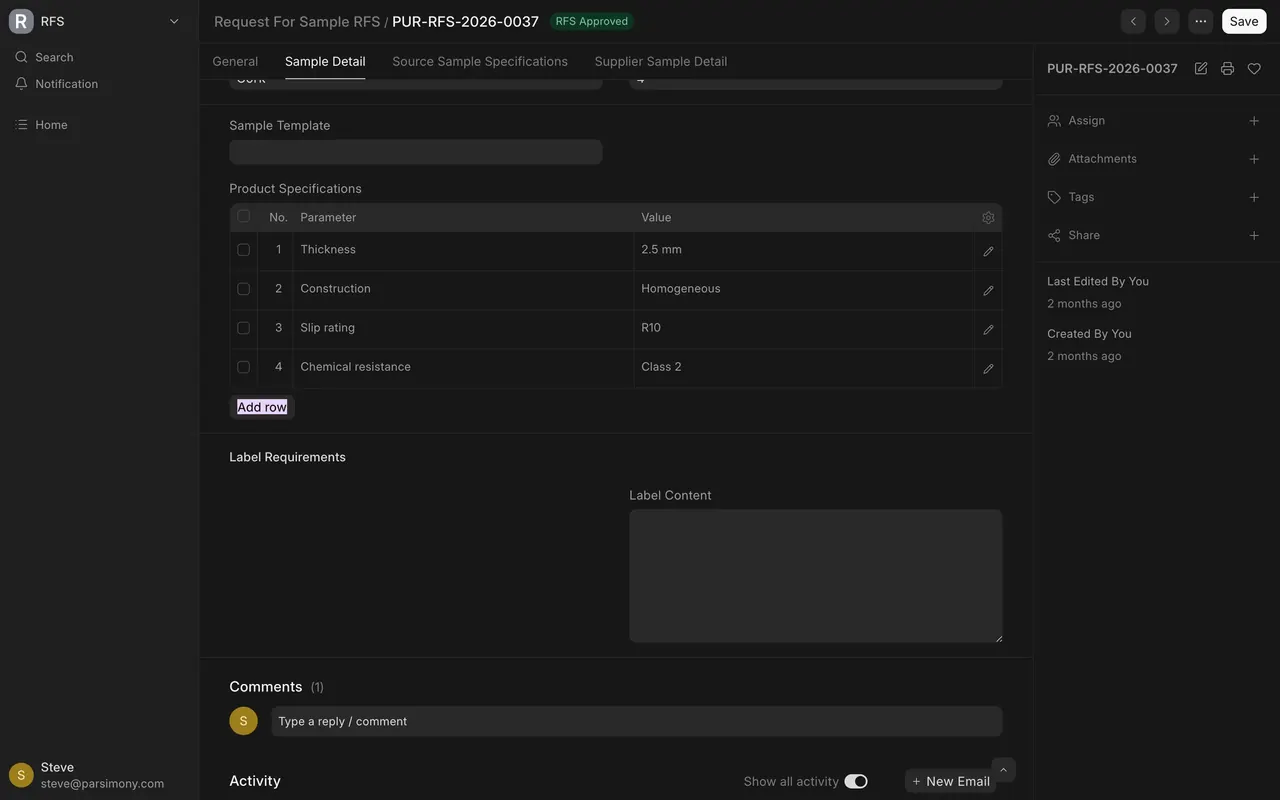
Task: Select the Slip rating row checkbox
Action: 244,328
